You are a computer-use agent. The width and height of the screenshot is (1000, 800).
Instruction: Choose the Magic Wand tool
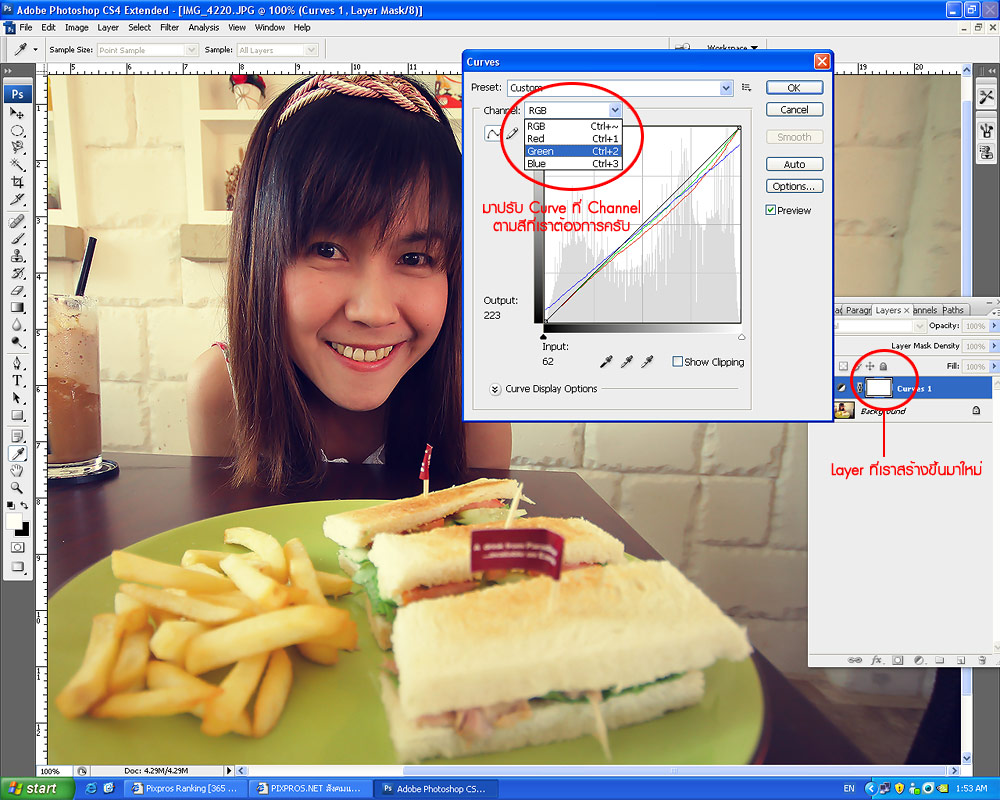[17, 165]
